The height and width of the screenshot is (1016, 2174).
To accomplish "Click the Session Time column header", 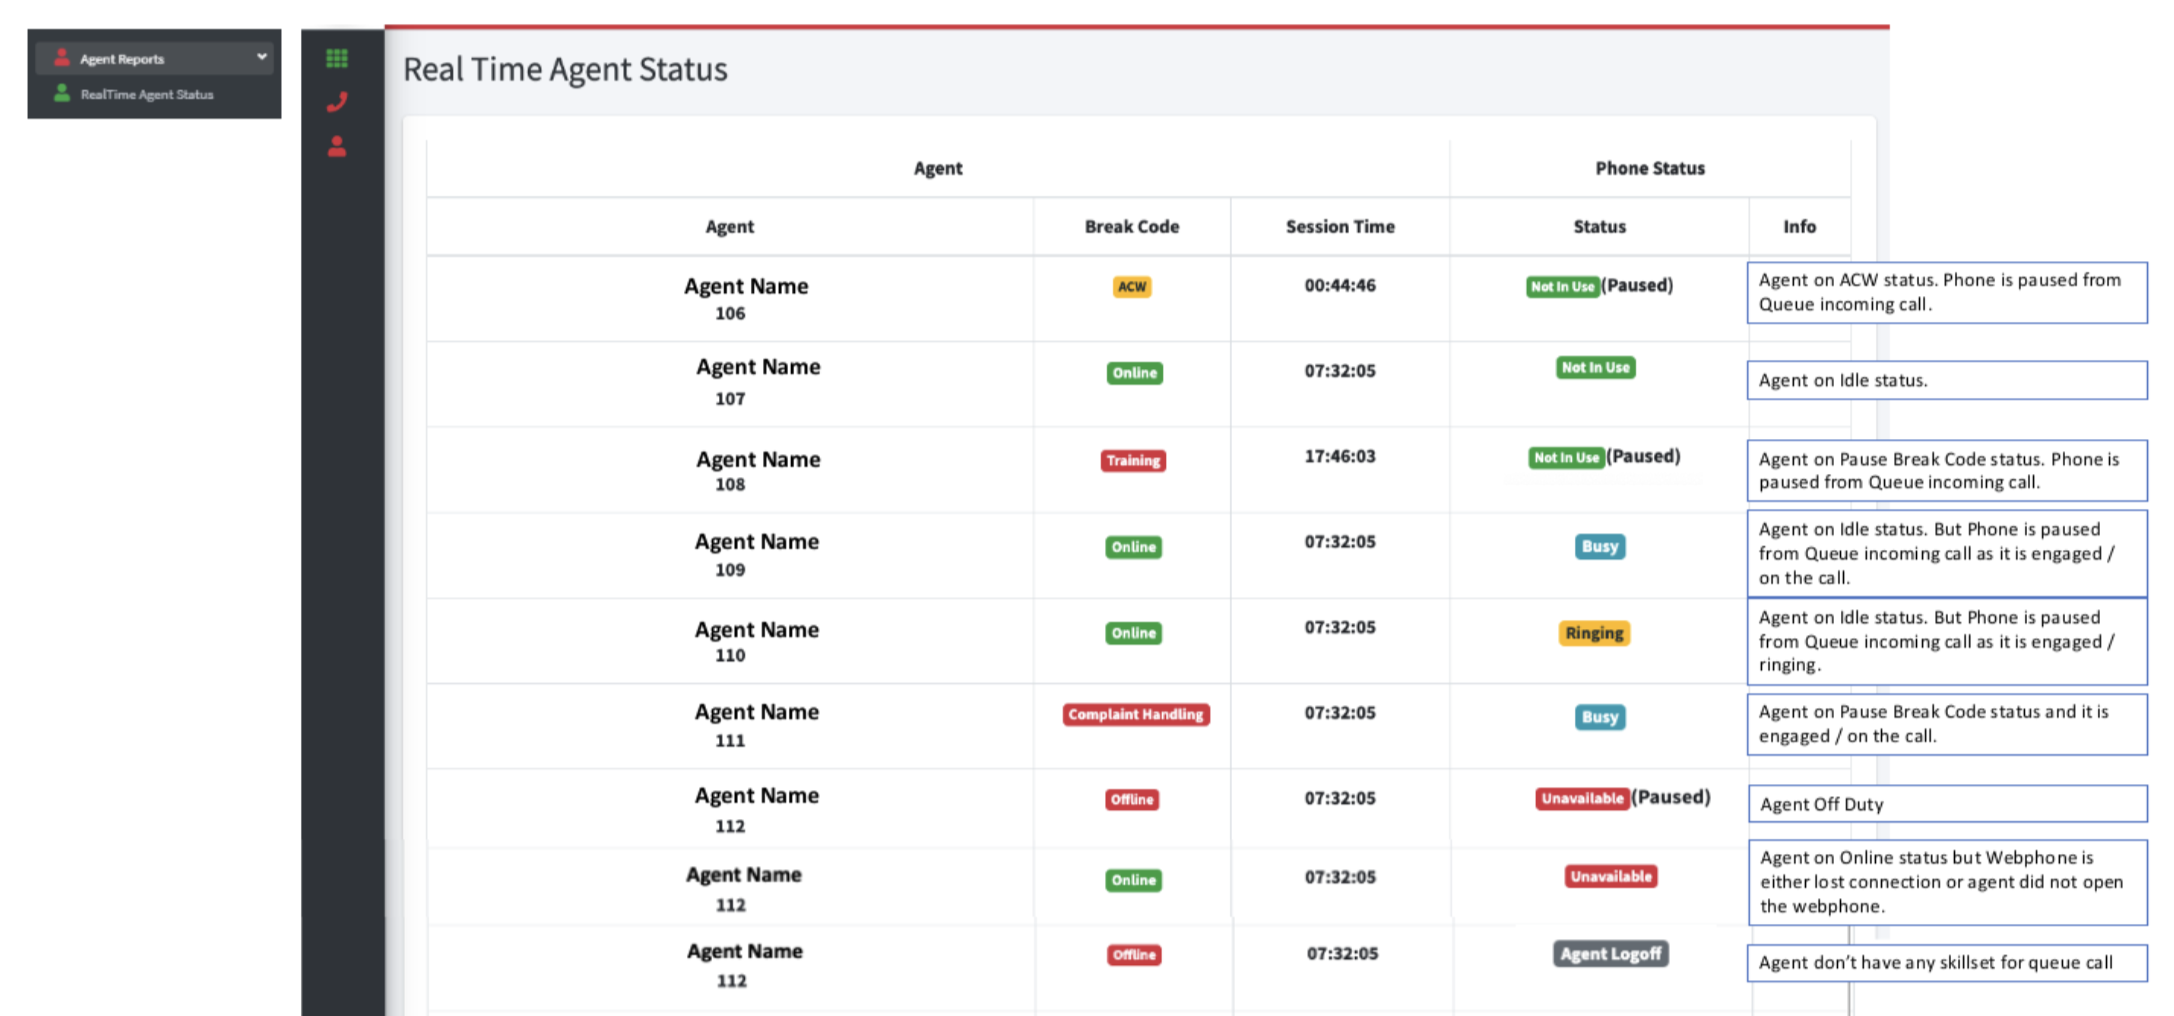I will click(1340, 227).
